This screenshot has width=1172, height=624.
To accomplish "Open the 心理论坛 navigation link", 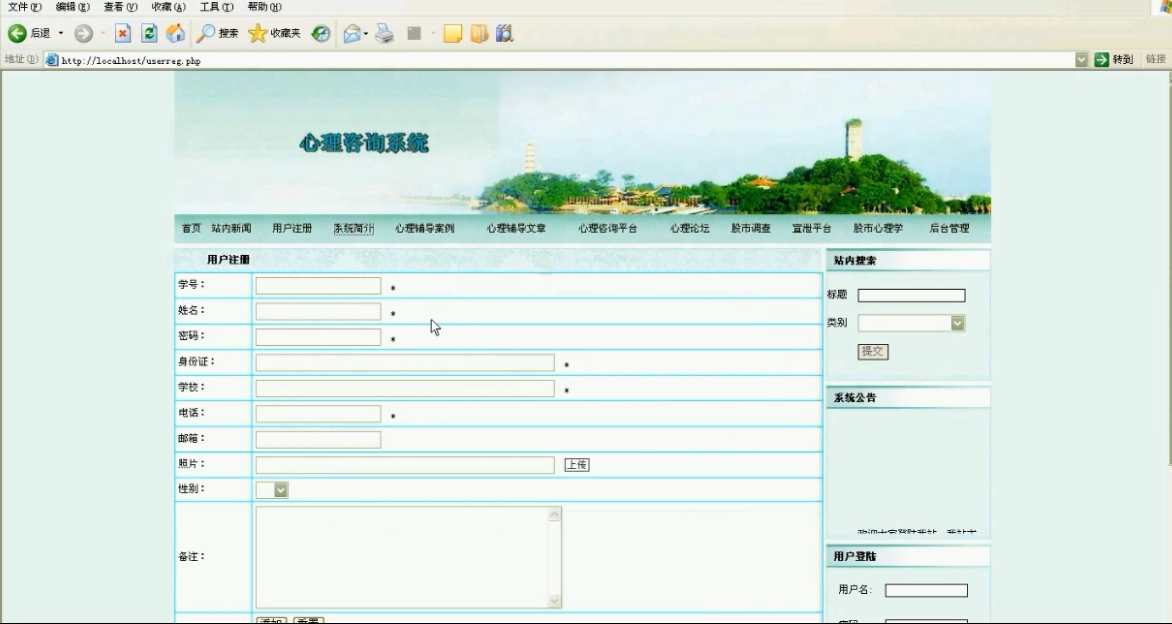I will [689, 228].
